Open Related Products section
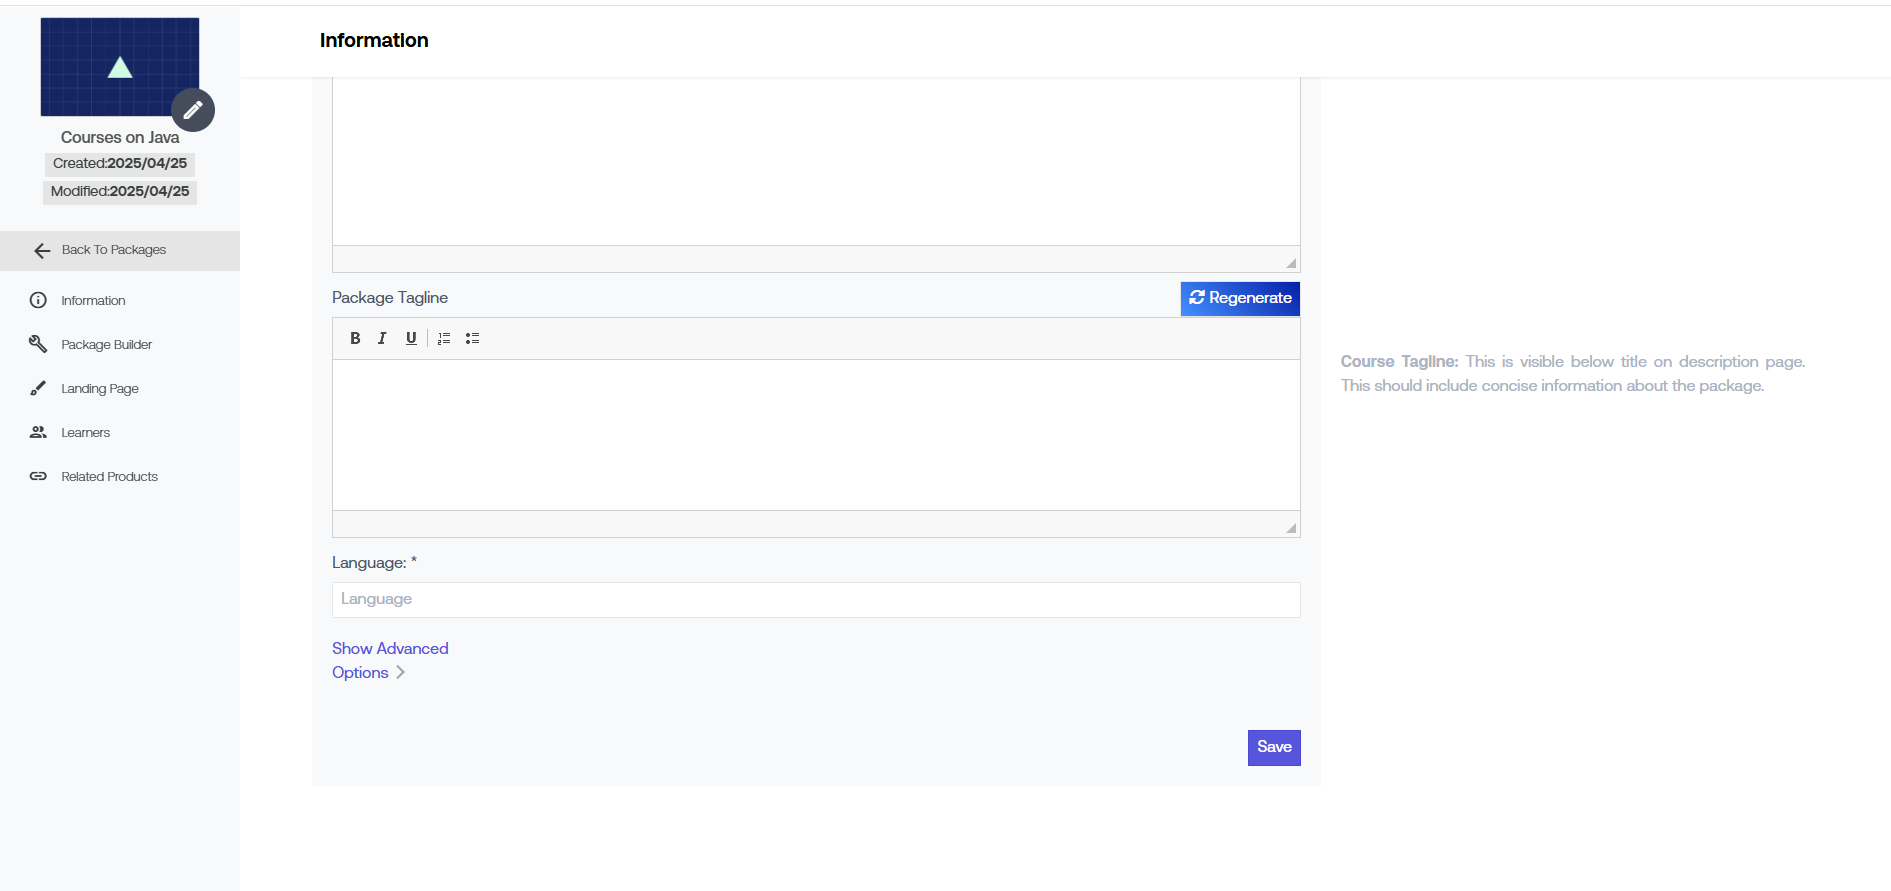The width and height of the screenshot is (1891, 891). 109,477
